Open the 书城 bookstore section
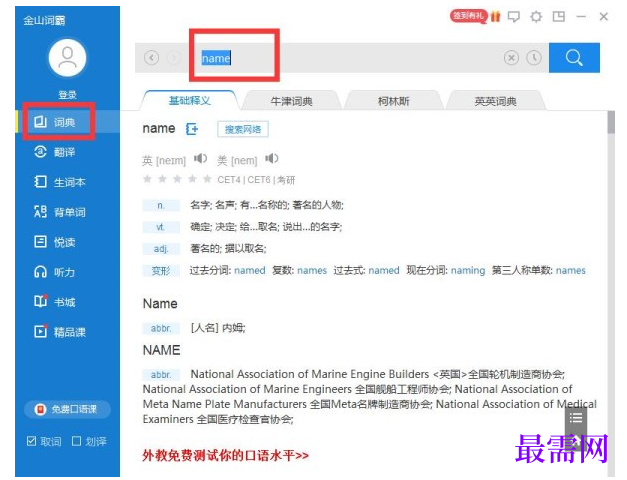The image size is (627, 480). 54,302
